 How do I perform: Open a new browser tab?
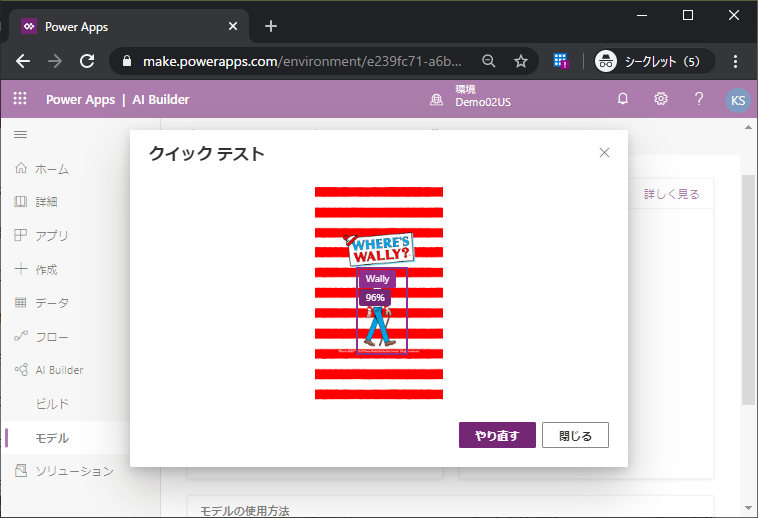271,26
